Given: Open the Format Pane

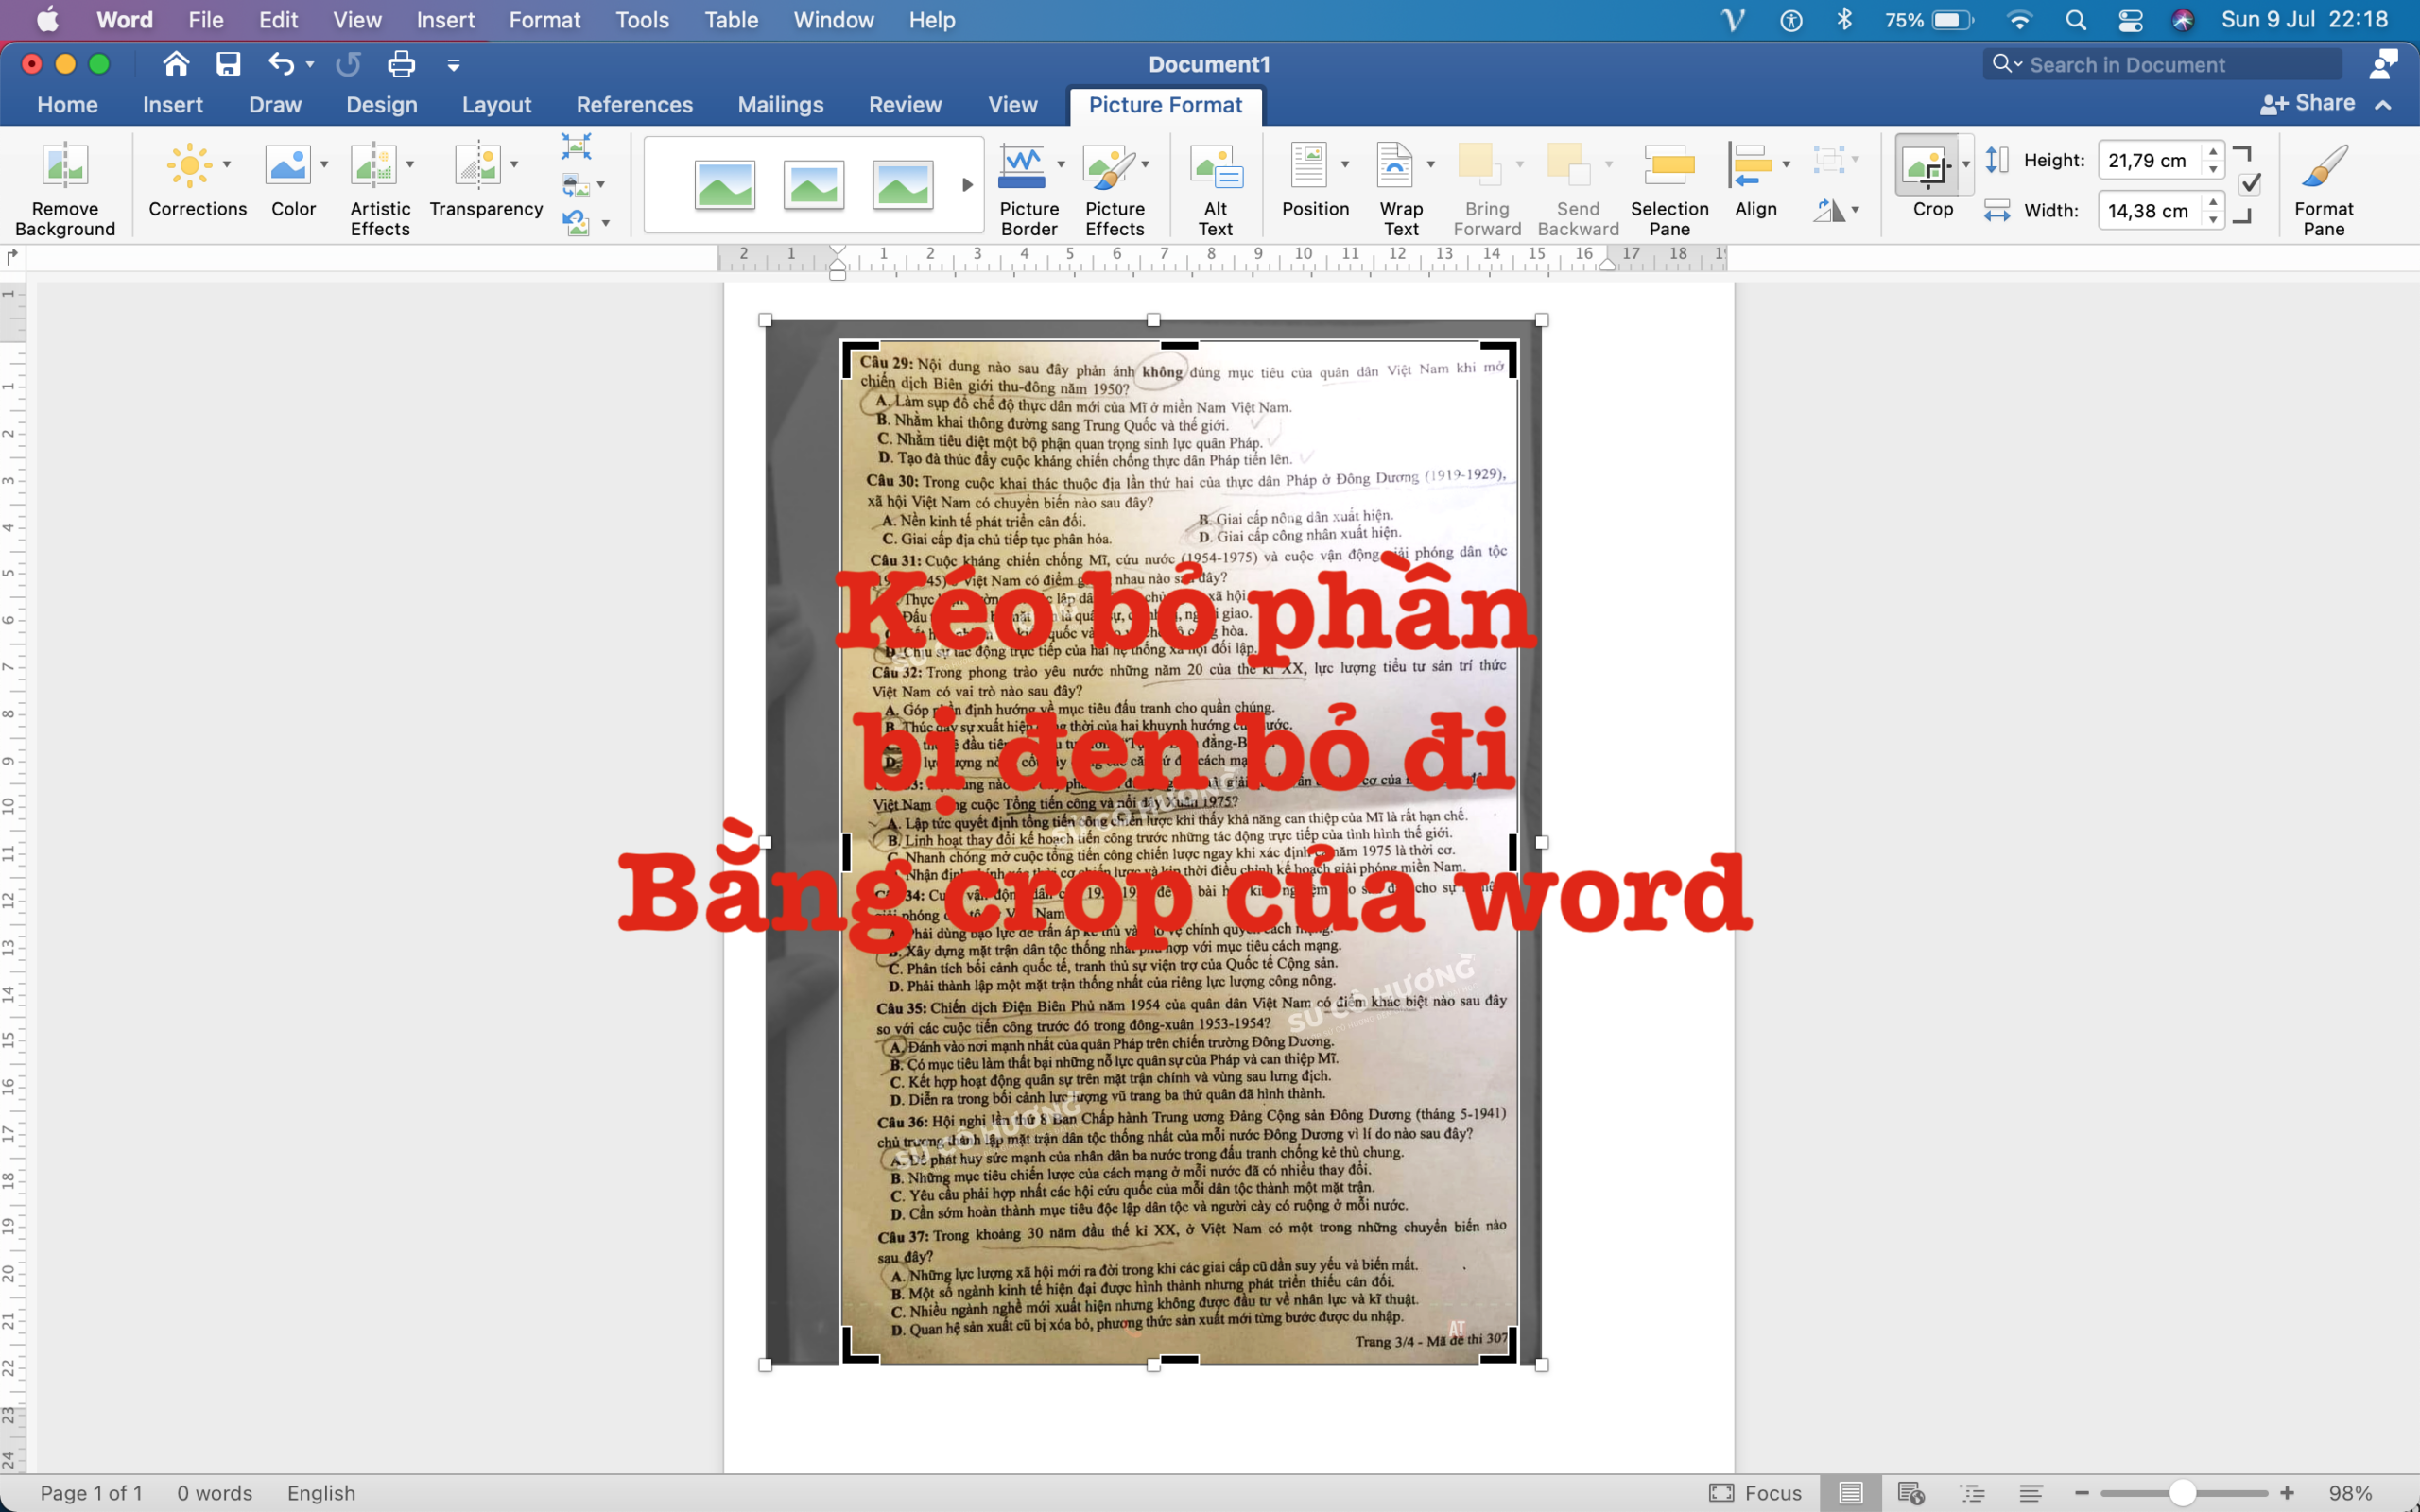Looking at the screenshot, I should (2324, 188).
